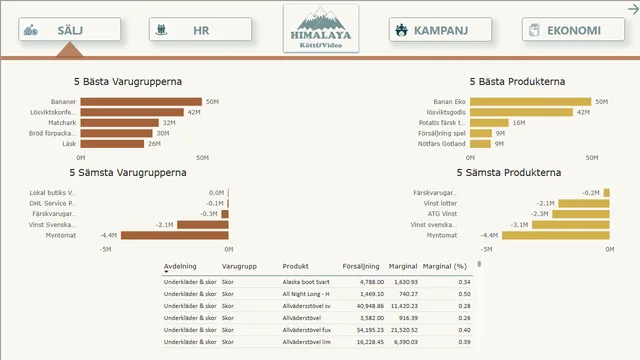The image size is (640, 360).
Task: Click the '5 Sämsta Produkterna' title
Action: point(509,173)
